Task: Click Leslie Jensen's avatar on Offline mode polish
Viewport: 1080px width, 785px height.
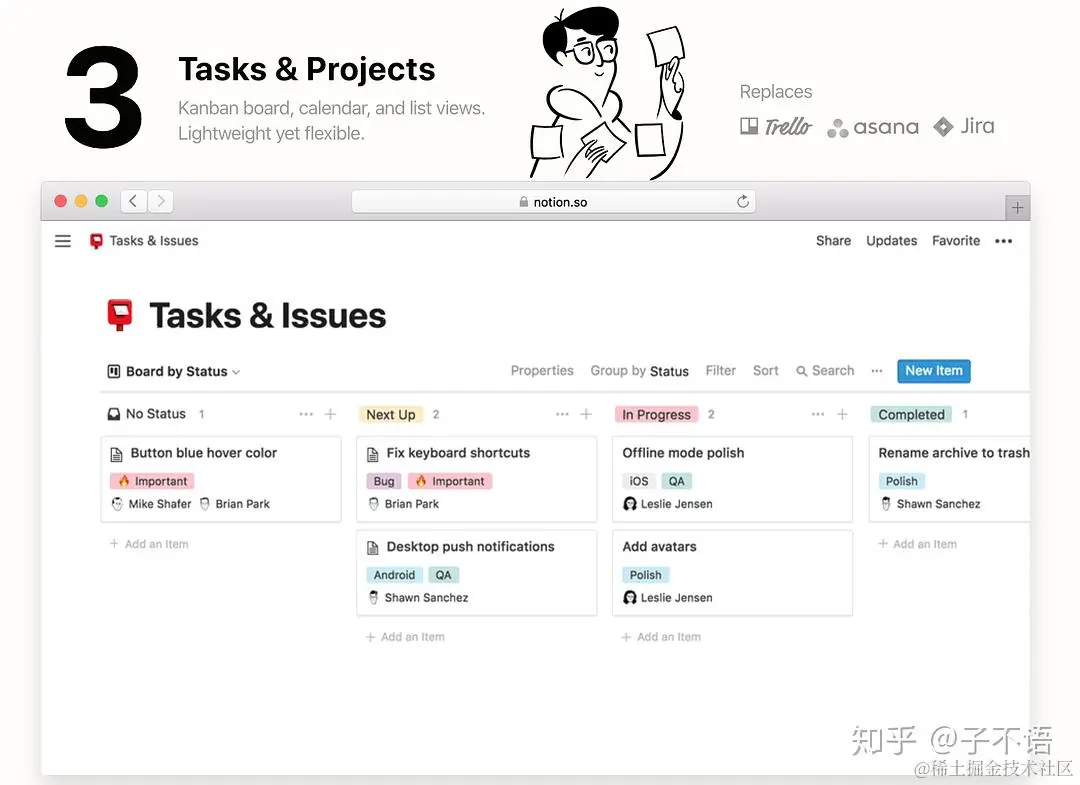Action: [630, 504]
